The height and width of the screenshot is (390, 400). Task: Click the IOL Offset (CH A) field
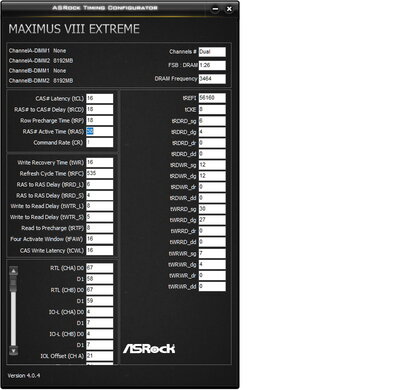click(100, 356)
